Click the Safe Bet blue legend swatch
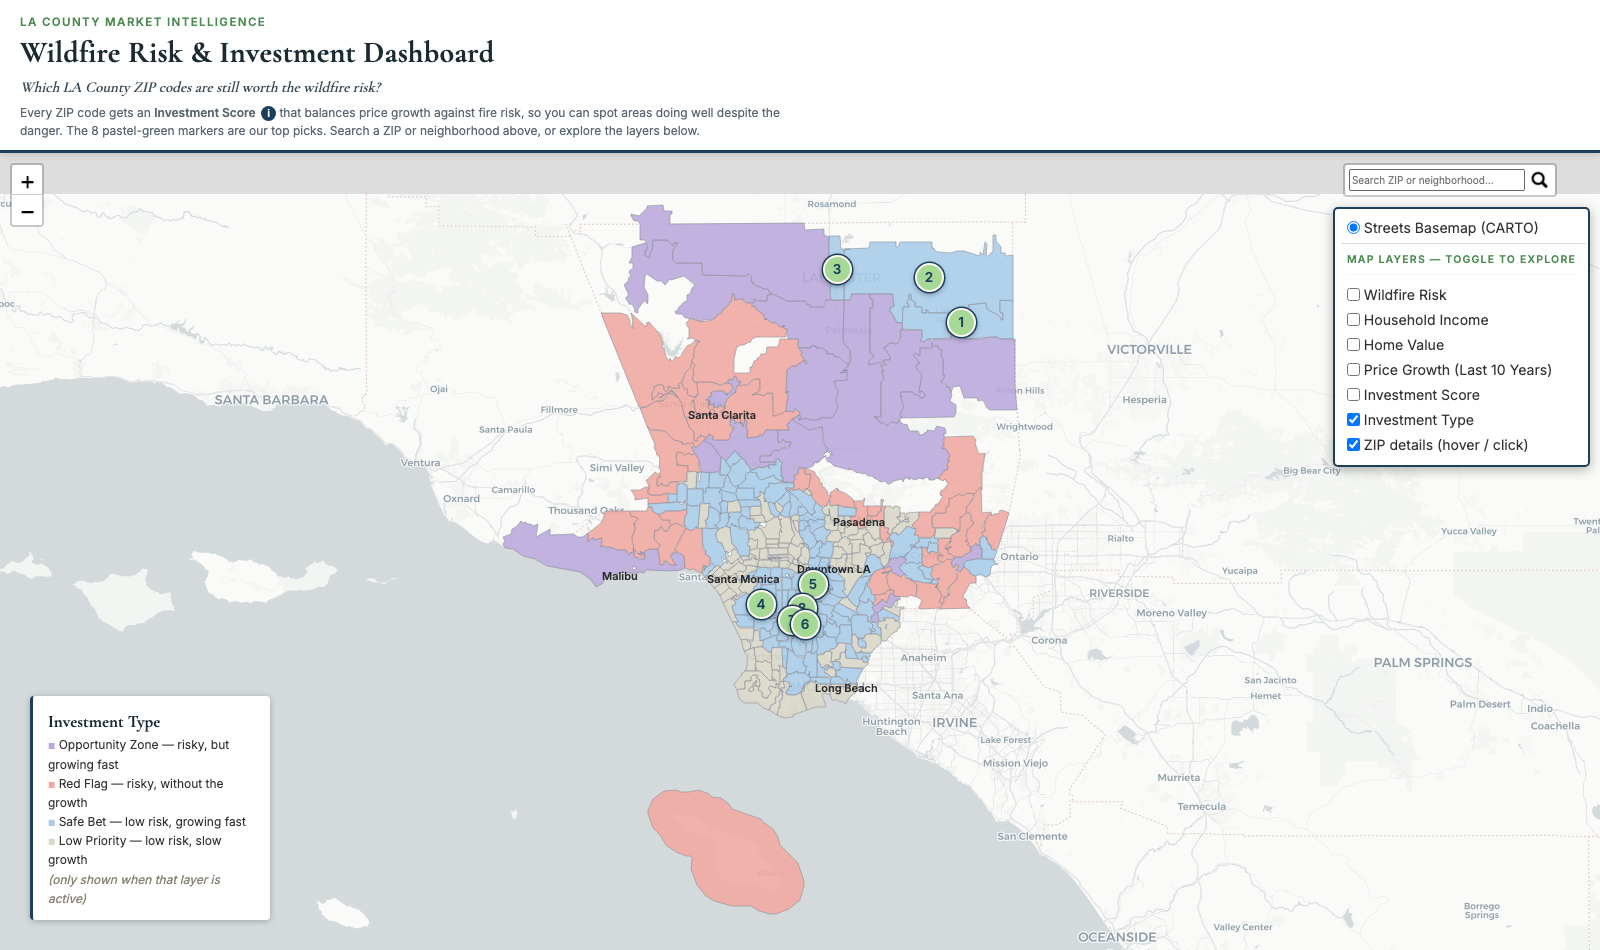This screenshot has height=950, width=1600. pyautogui.click(x=51, y=823)
